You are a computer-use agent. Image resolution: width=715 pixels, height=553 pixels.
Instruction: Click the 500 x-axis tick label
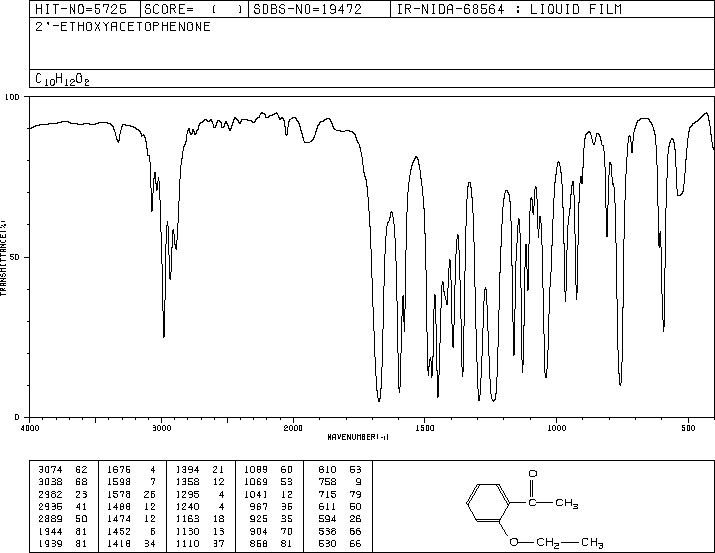688,428
